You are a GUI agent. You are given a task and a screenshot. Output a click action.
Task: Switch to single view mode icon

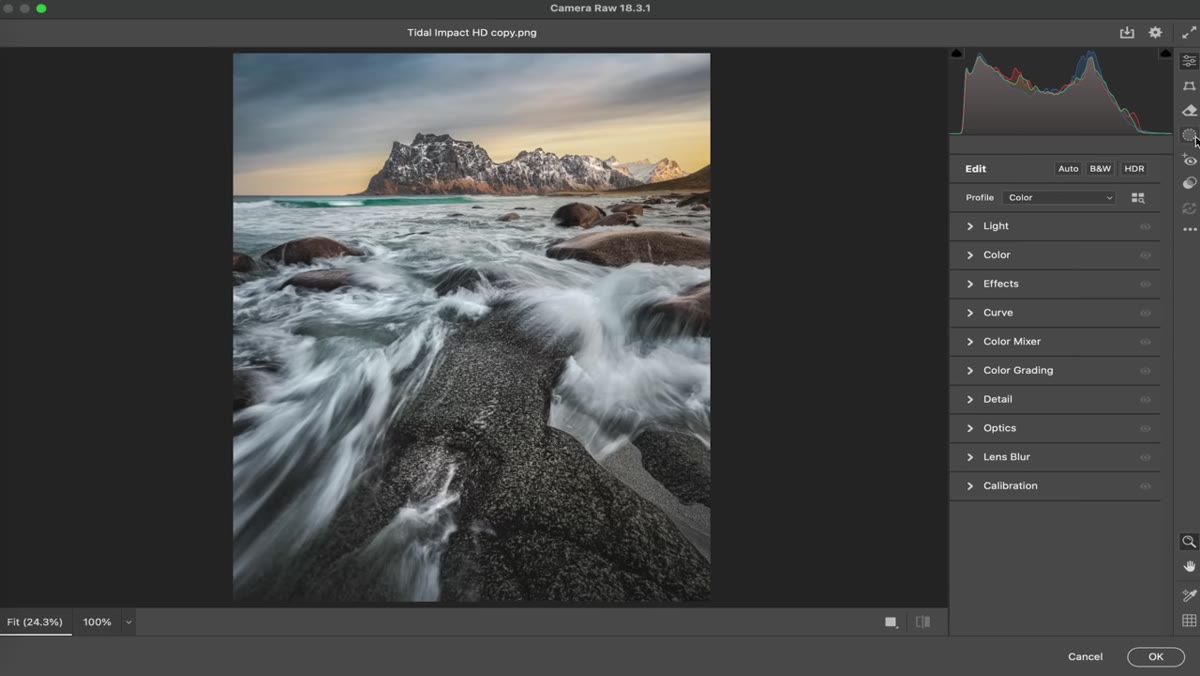click(891, 622)
